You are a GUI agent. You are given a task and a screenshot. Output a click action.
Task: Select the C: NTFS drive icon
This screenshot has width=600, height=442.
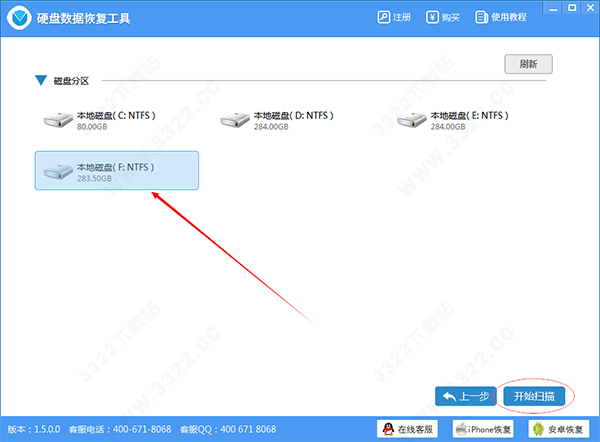pyautogui.click(x=58, y=120)
